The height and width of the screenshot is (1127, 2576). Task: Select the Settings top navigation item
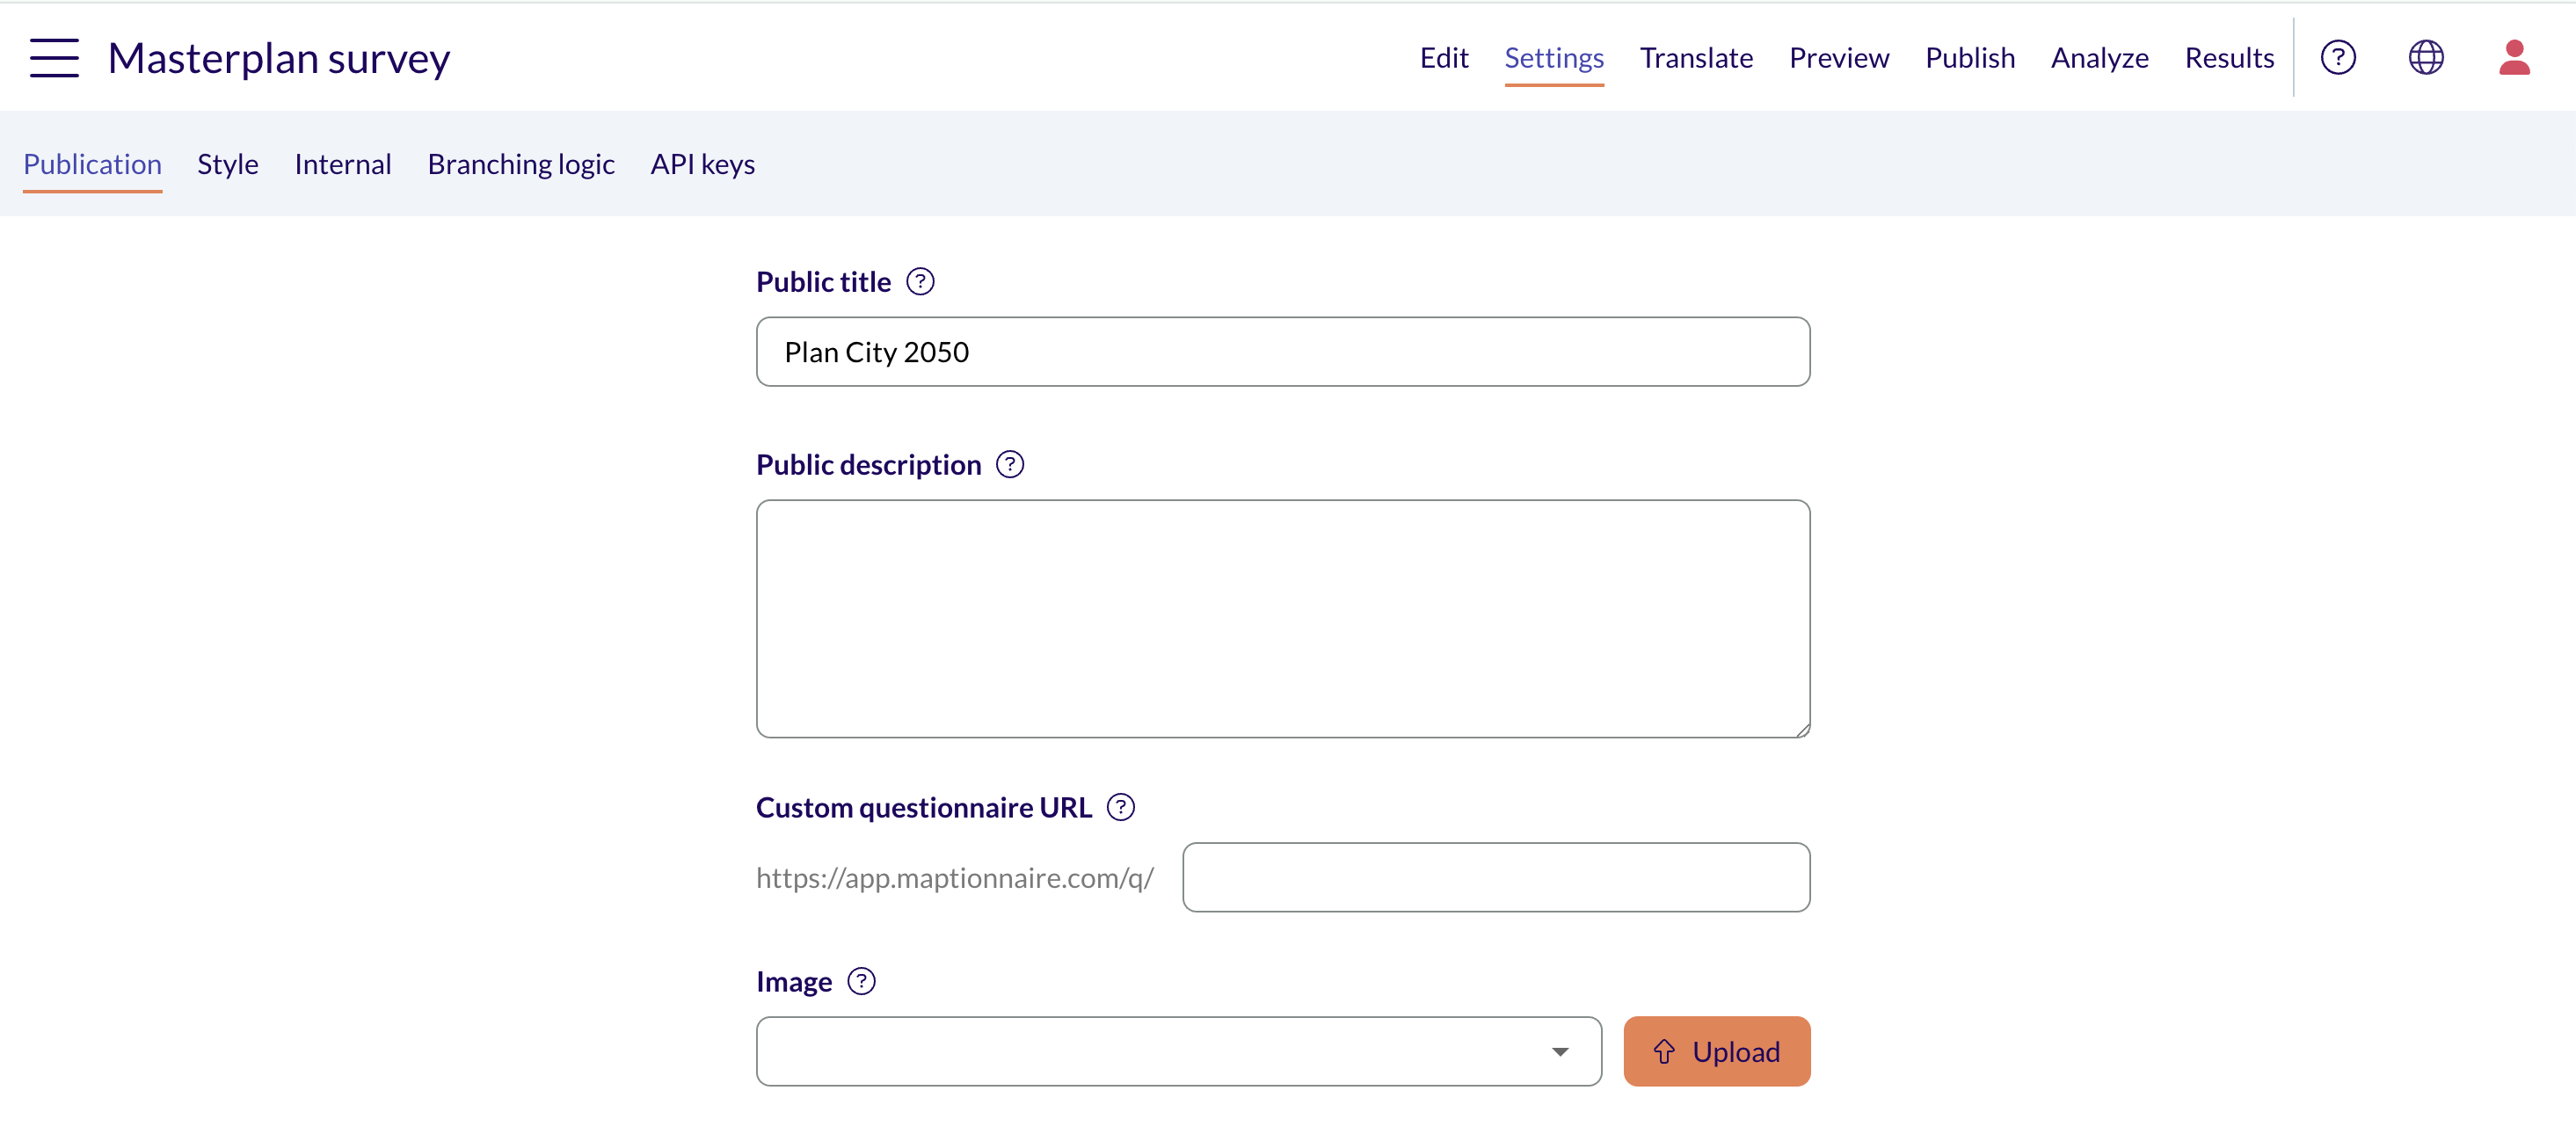pos(1554,58)
